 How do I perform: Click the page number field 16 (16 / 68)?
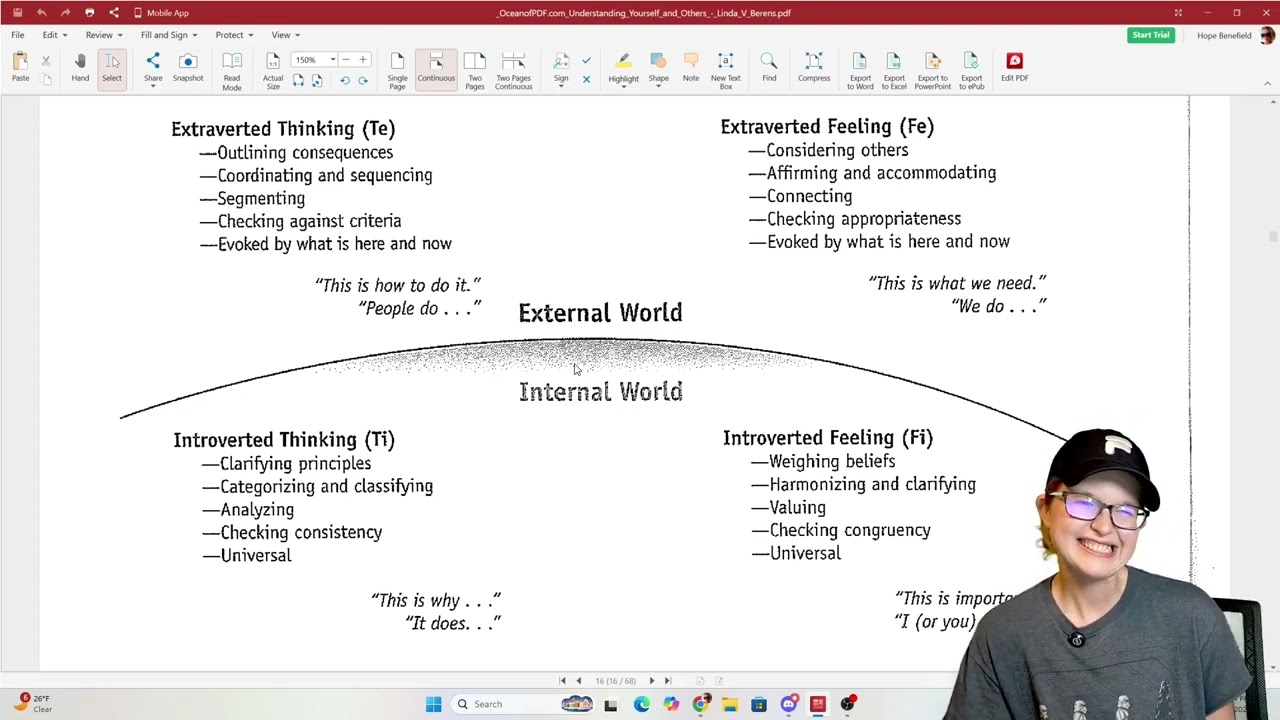click(615, 681)
